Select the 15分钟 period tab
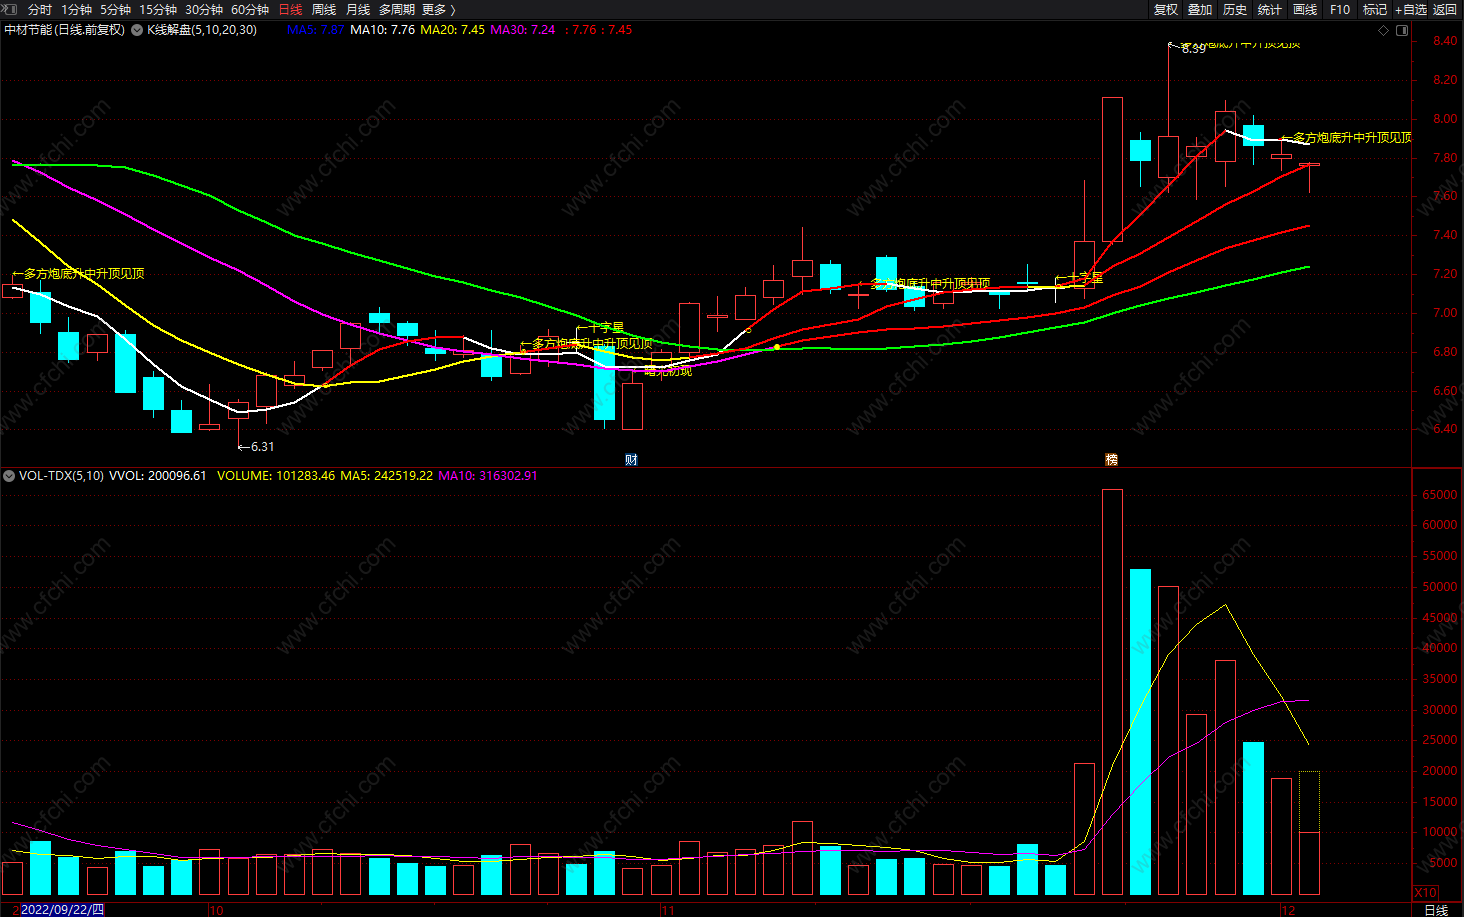The width and height of the screenshot is (1464, 917). tap(158, 10)
